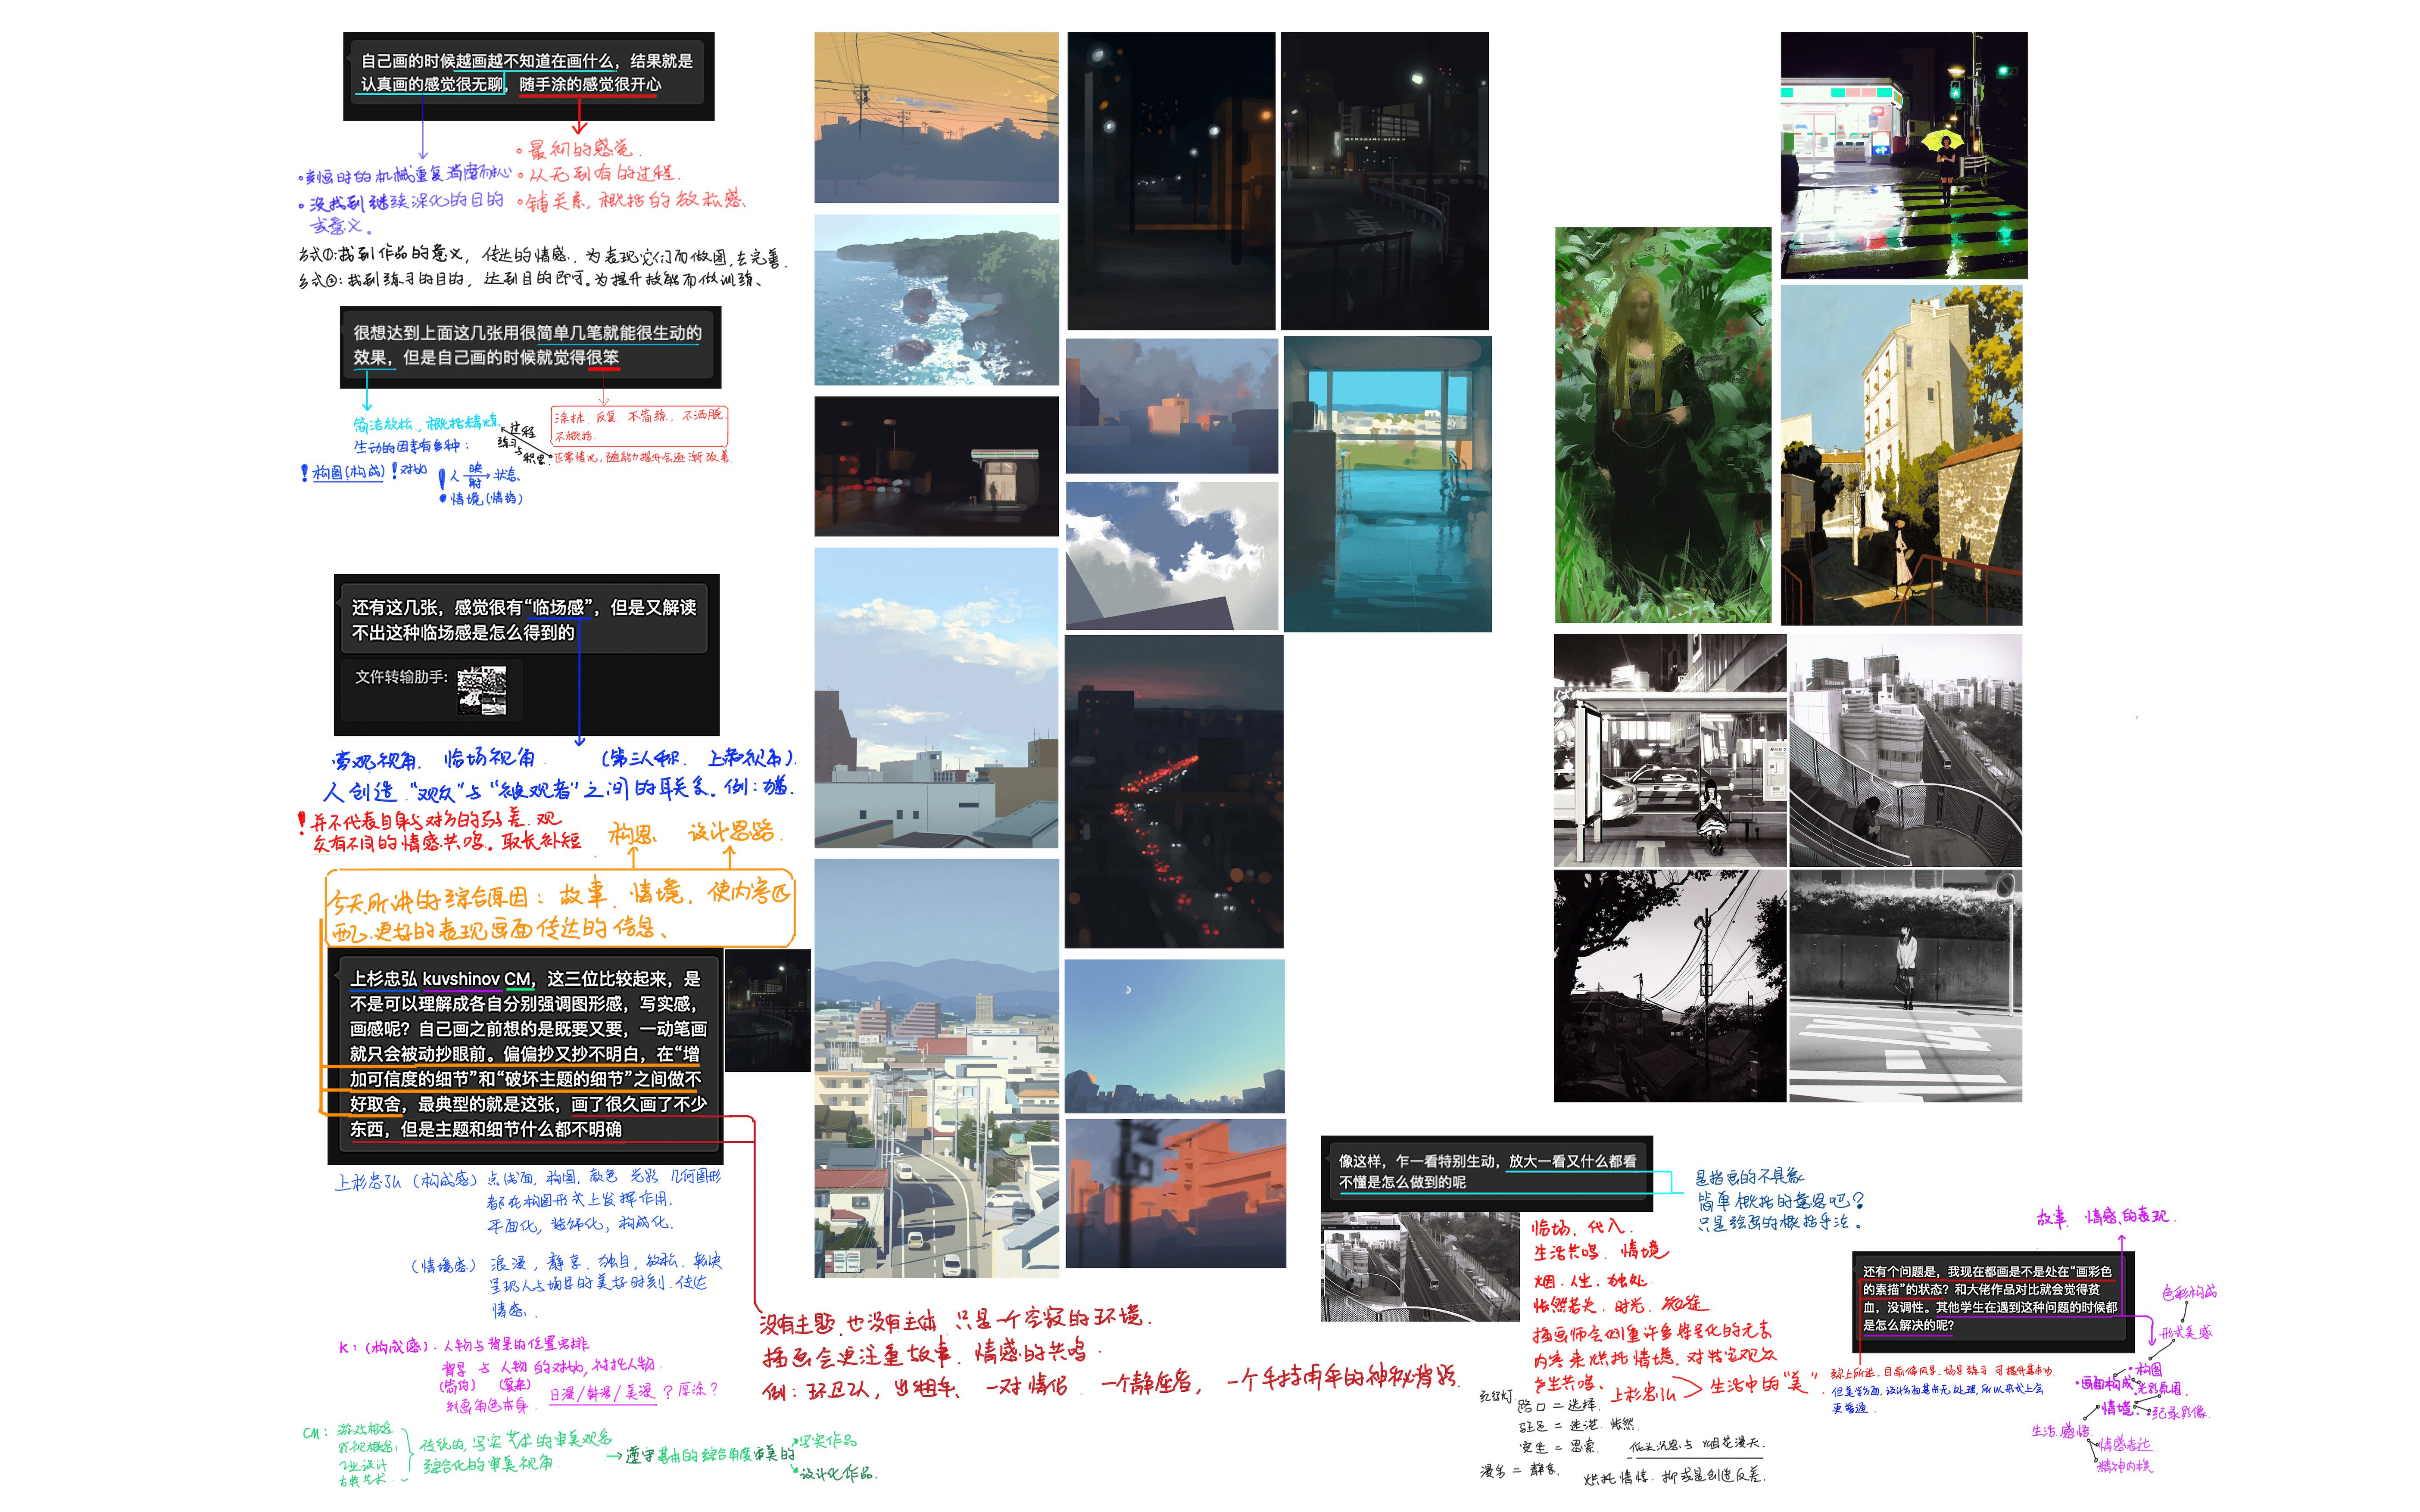Select the tall beige building with stone wall painting
Screen dimensions: 2420x1512
(1901, 455)
